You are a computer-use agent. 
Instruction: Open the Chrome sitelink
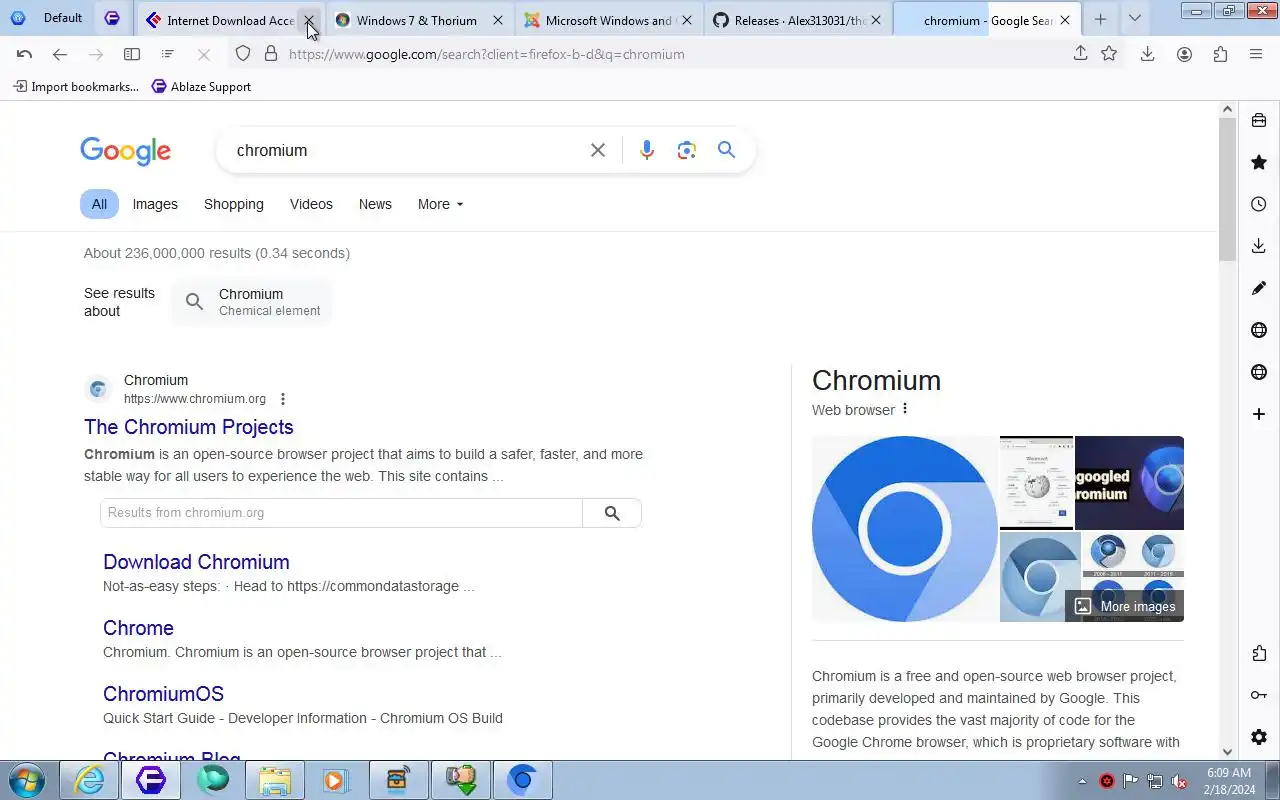tap(138, 628)
